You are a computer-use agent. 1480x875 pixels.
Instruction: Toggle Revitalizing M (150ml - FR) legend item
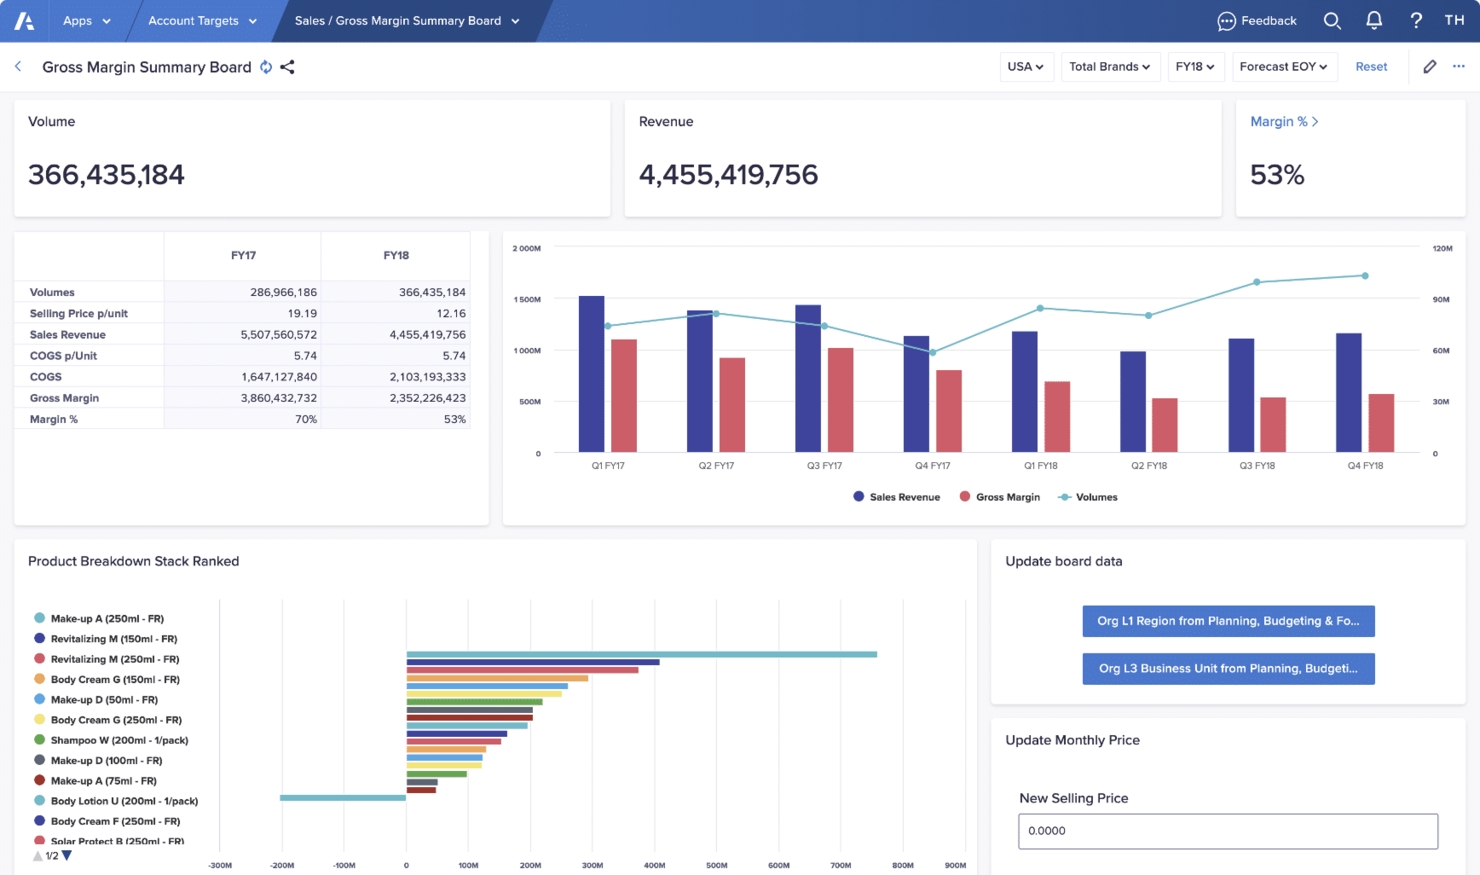105,639
